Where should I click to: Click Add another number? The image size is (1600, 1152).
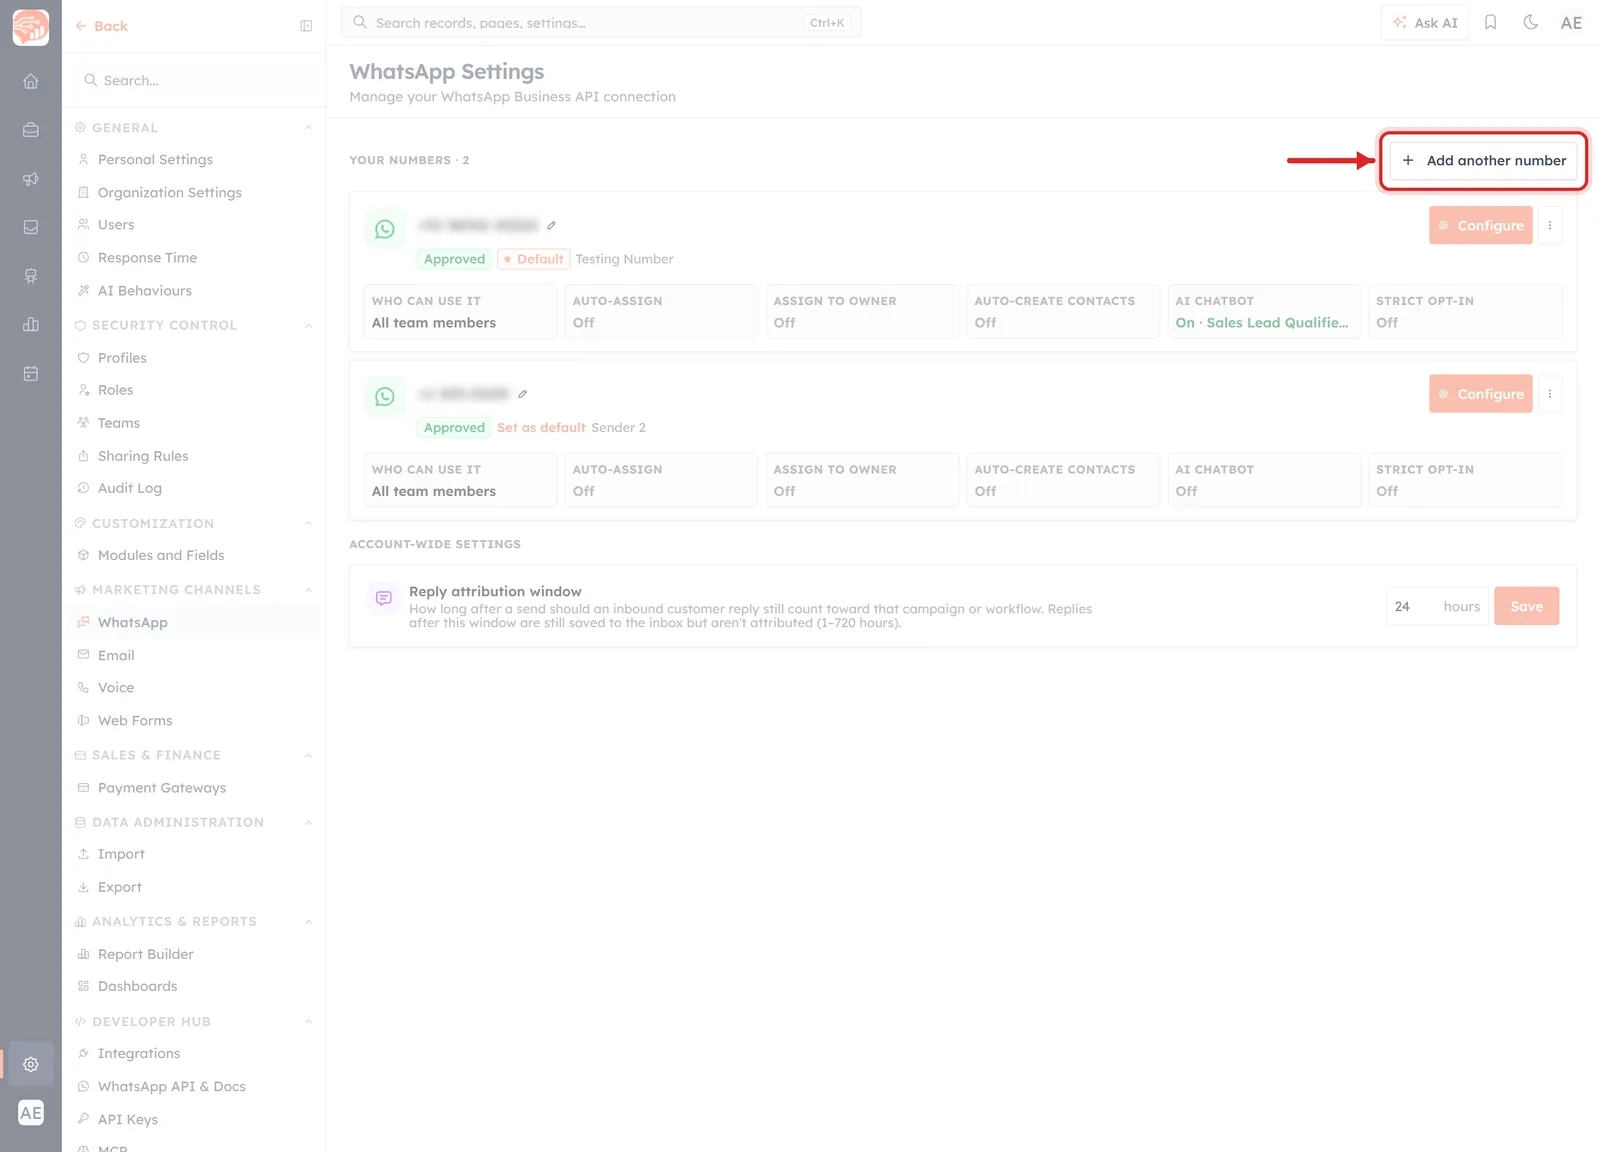click(x=1484, y=160)
